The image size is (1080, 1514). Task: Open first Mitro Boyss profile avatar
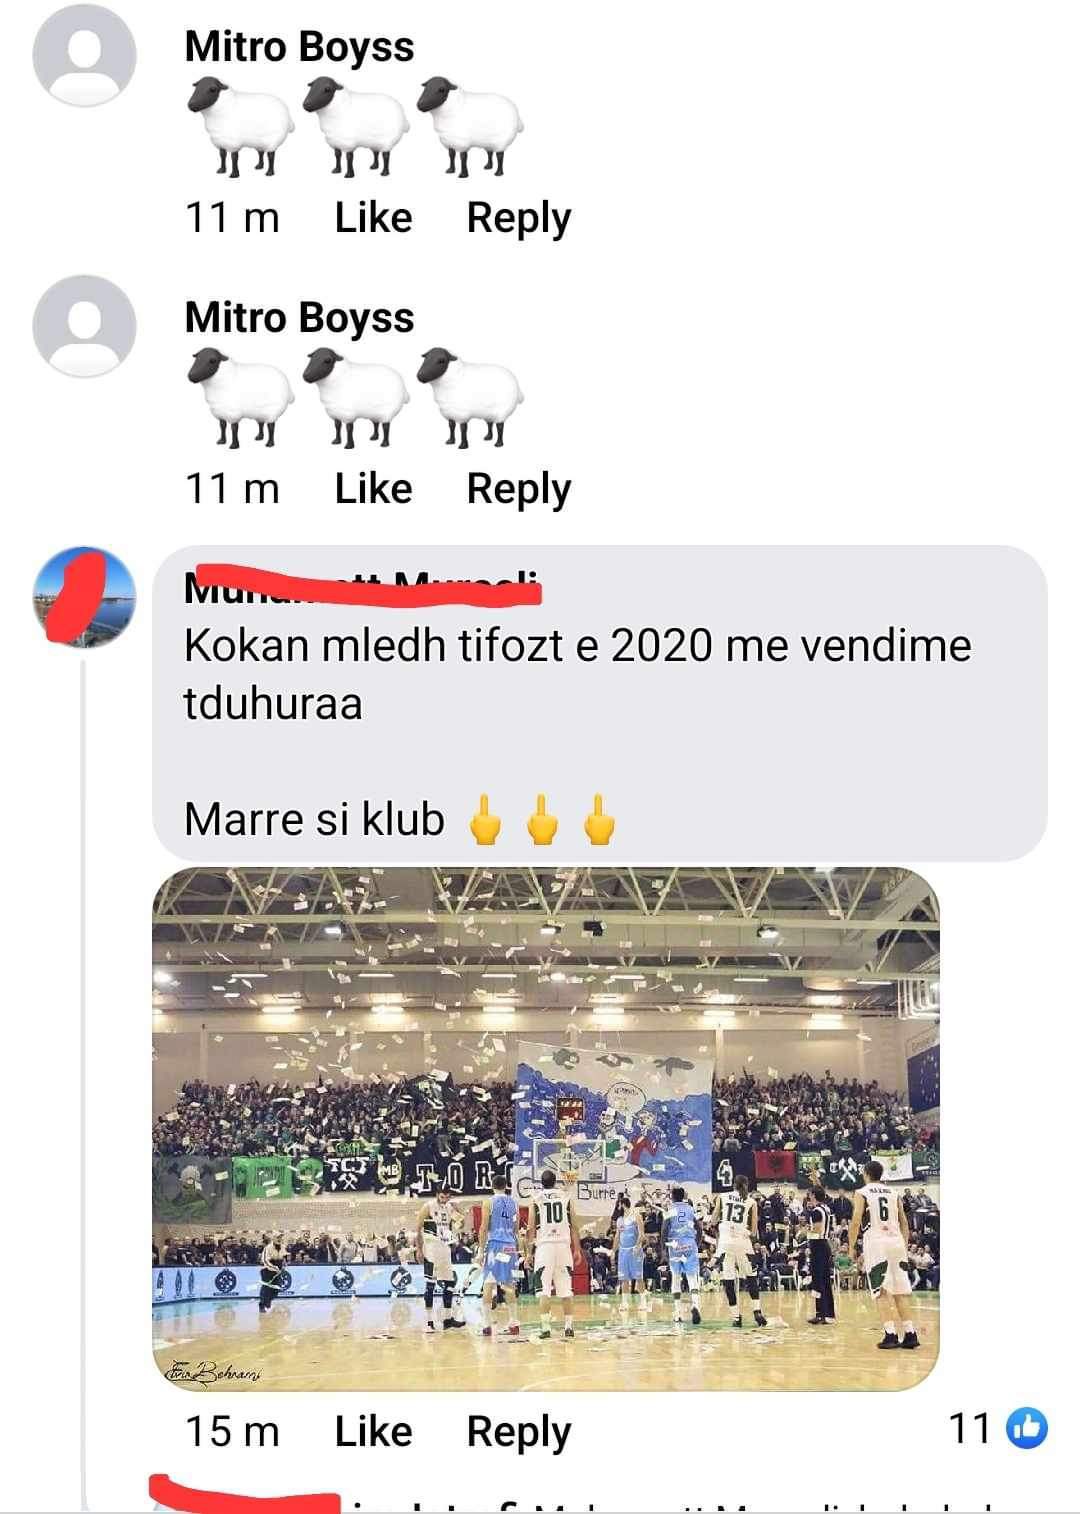pyautogui.click(x=84, y=55)
